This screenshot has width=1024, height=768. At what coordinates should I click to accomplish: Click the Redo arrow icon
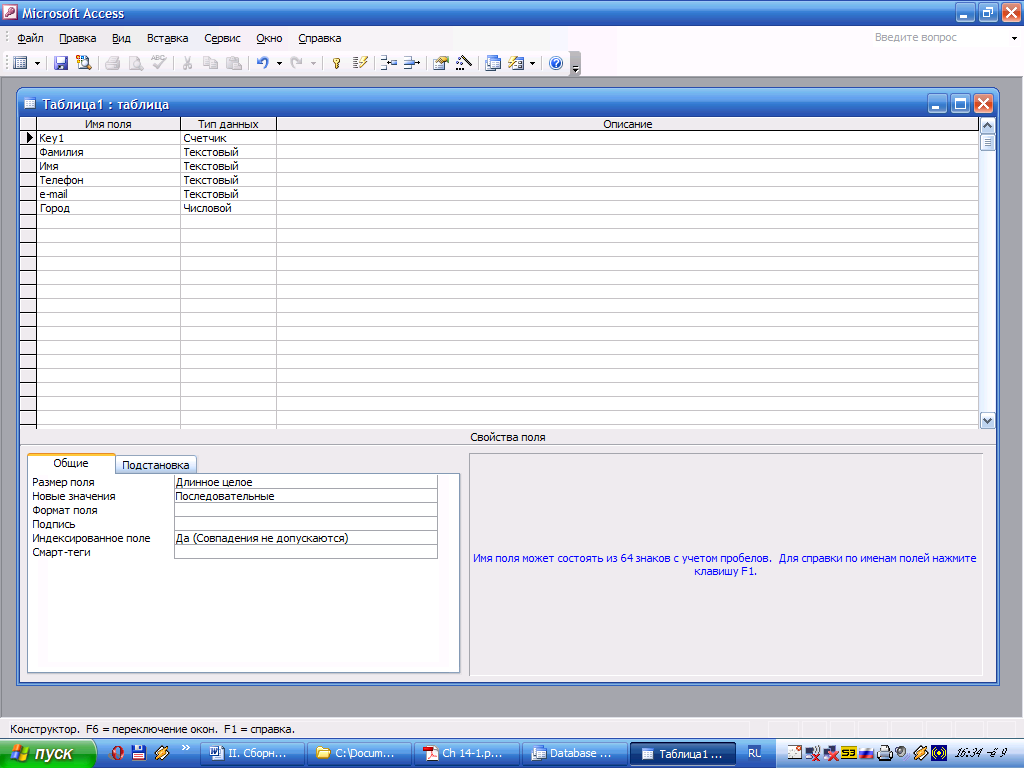(296, 63)
